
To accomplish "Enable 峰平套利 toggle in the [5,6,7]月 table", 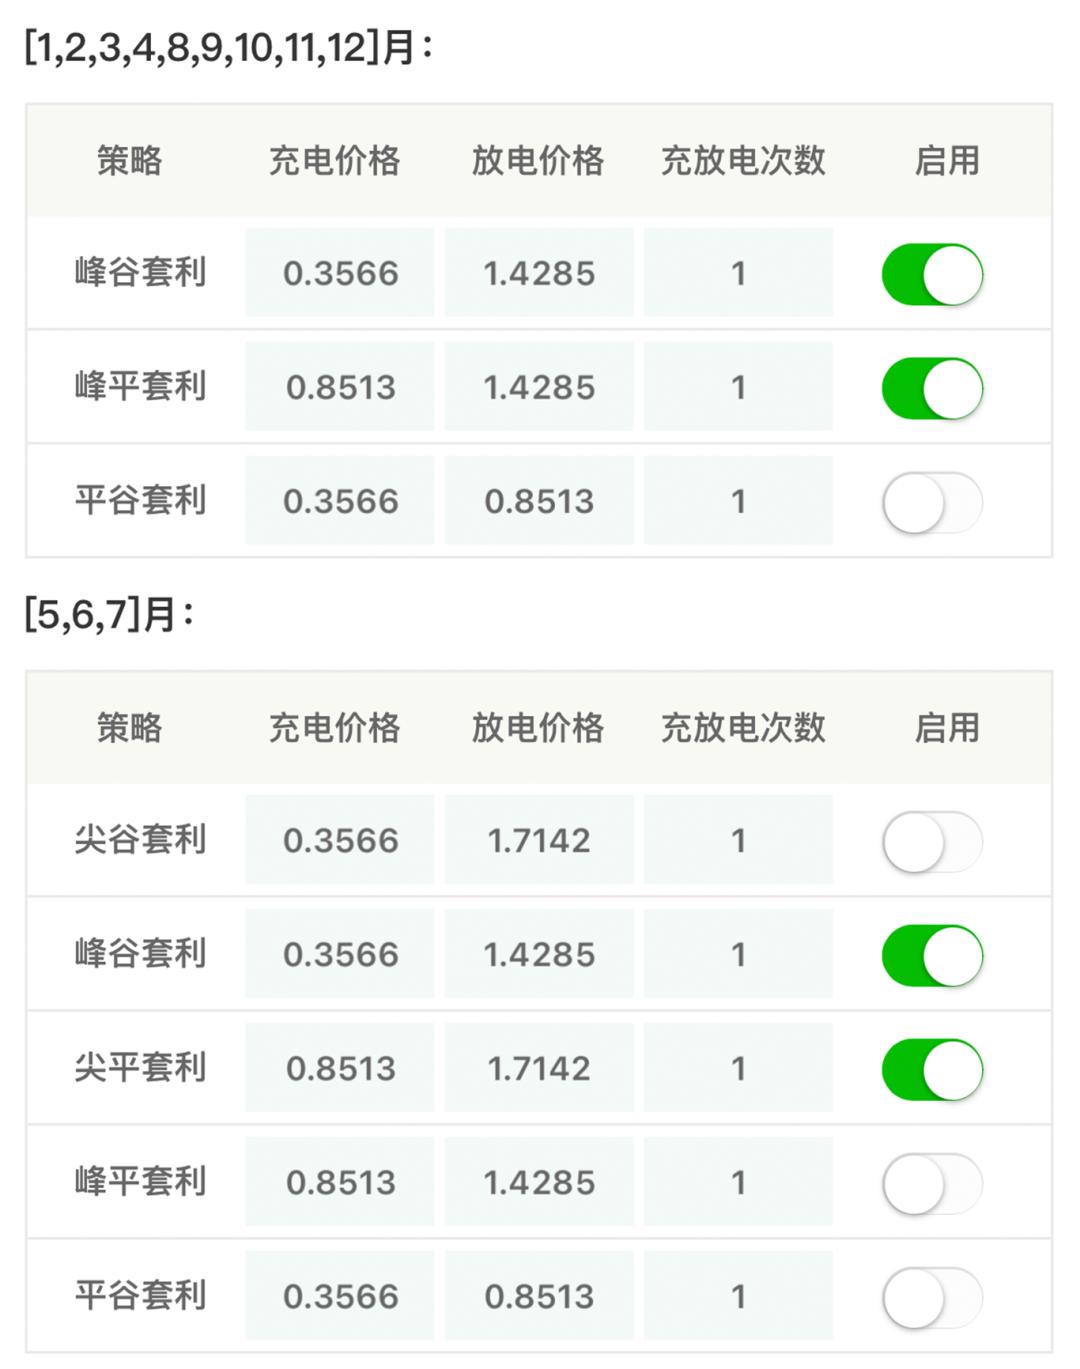I will pyautogui.click(x=931, y=1181).
